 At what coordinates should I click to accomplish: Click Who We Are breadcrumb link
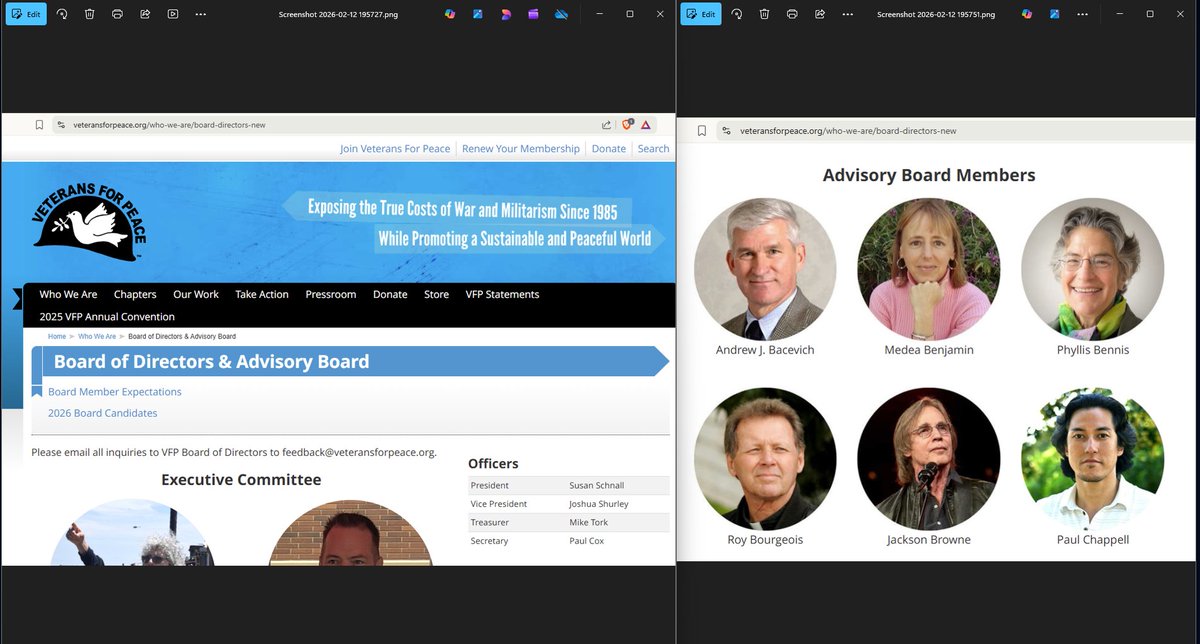97,336
